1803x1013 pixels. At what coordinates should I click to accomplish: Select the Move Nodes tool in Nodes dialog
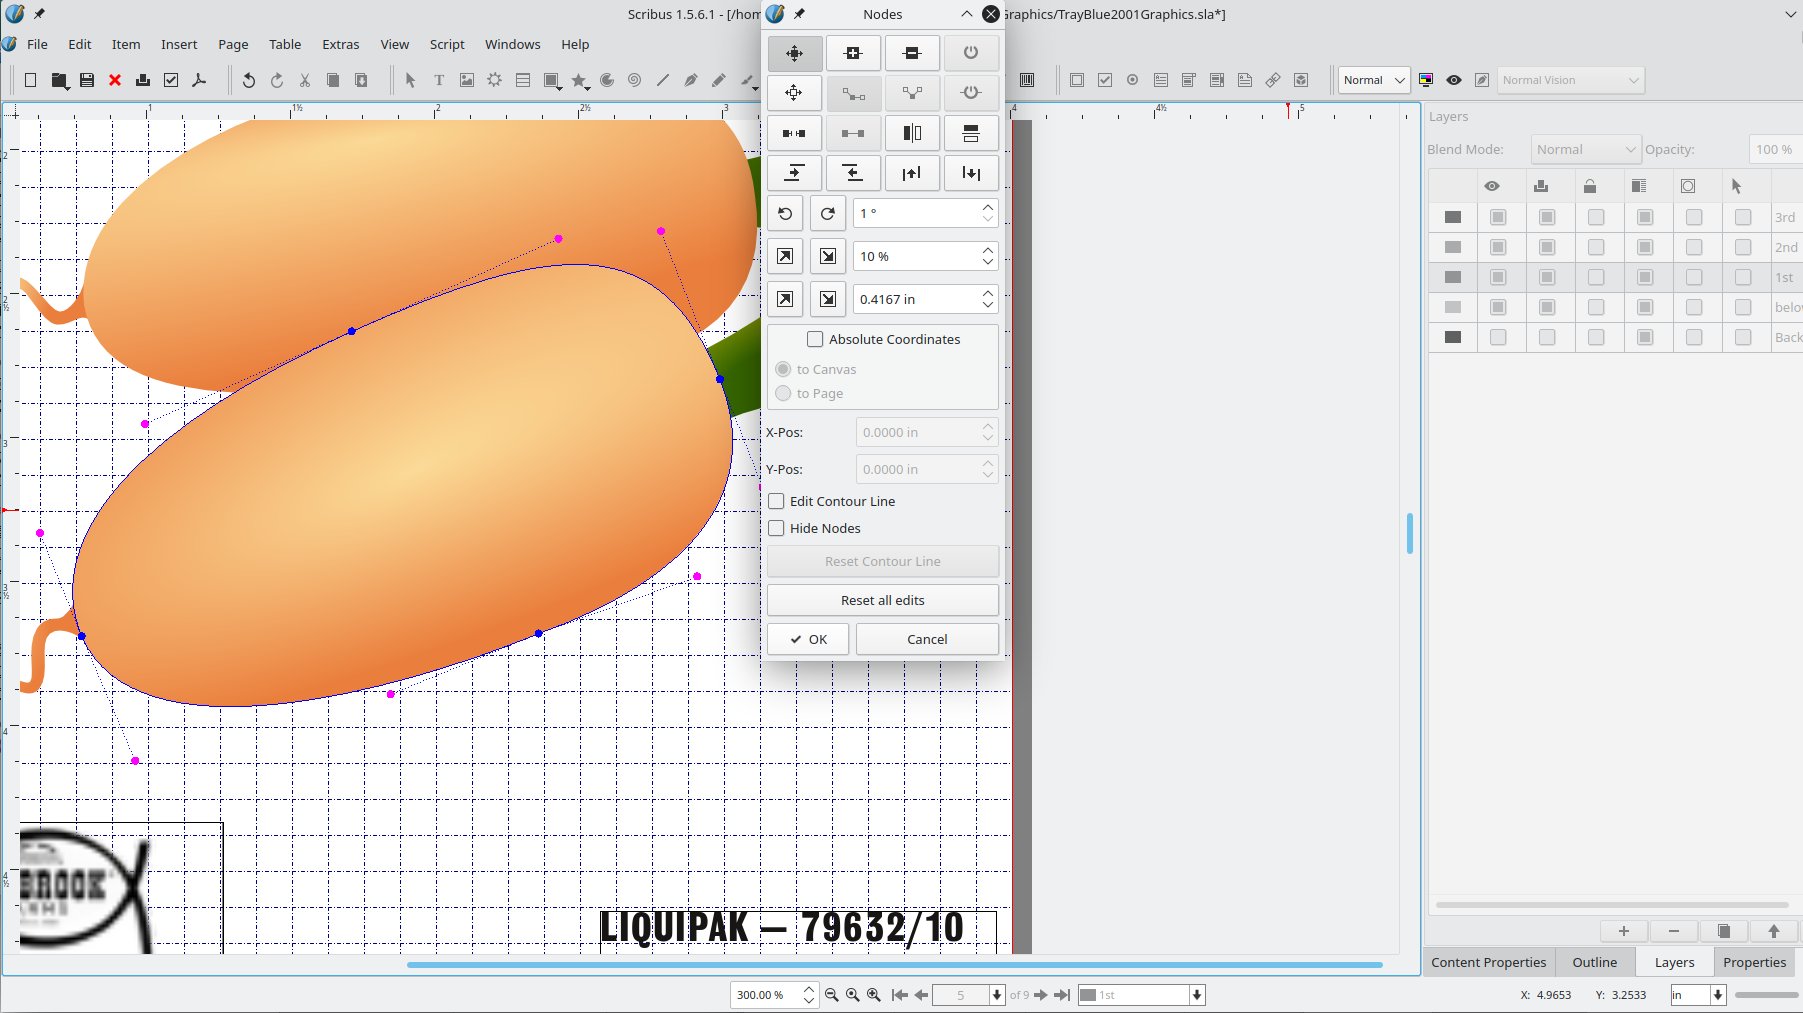pyautogui.click(x=795, y=53)
